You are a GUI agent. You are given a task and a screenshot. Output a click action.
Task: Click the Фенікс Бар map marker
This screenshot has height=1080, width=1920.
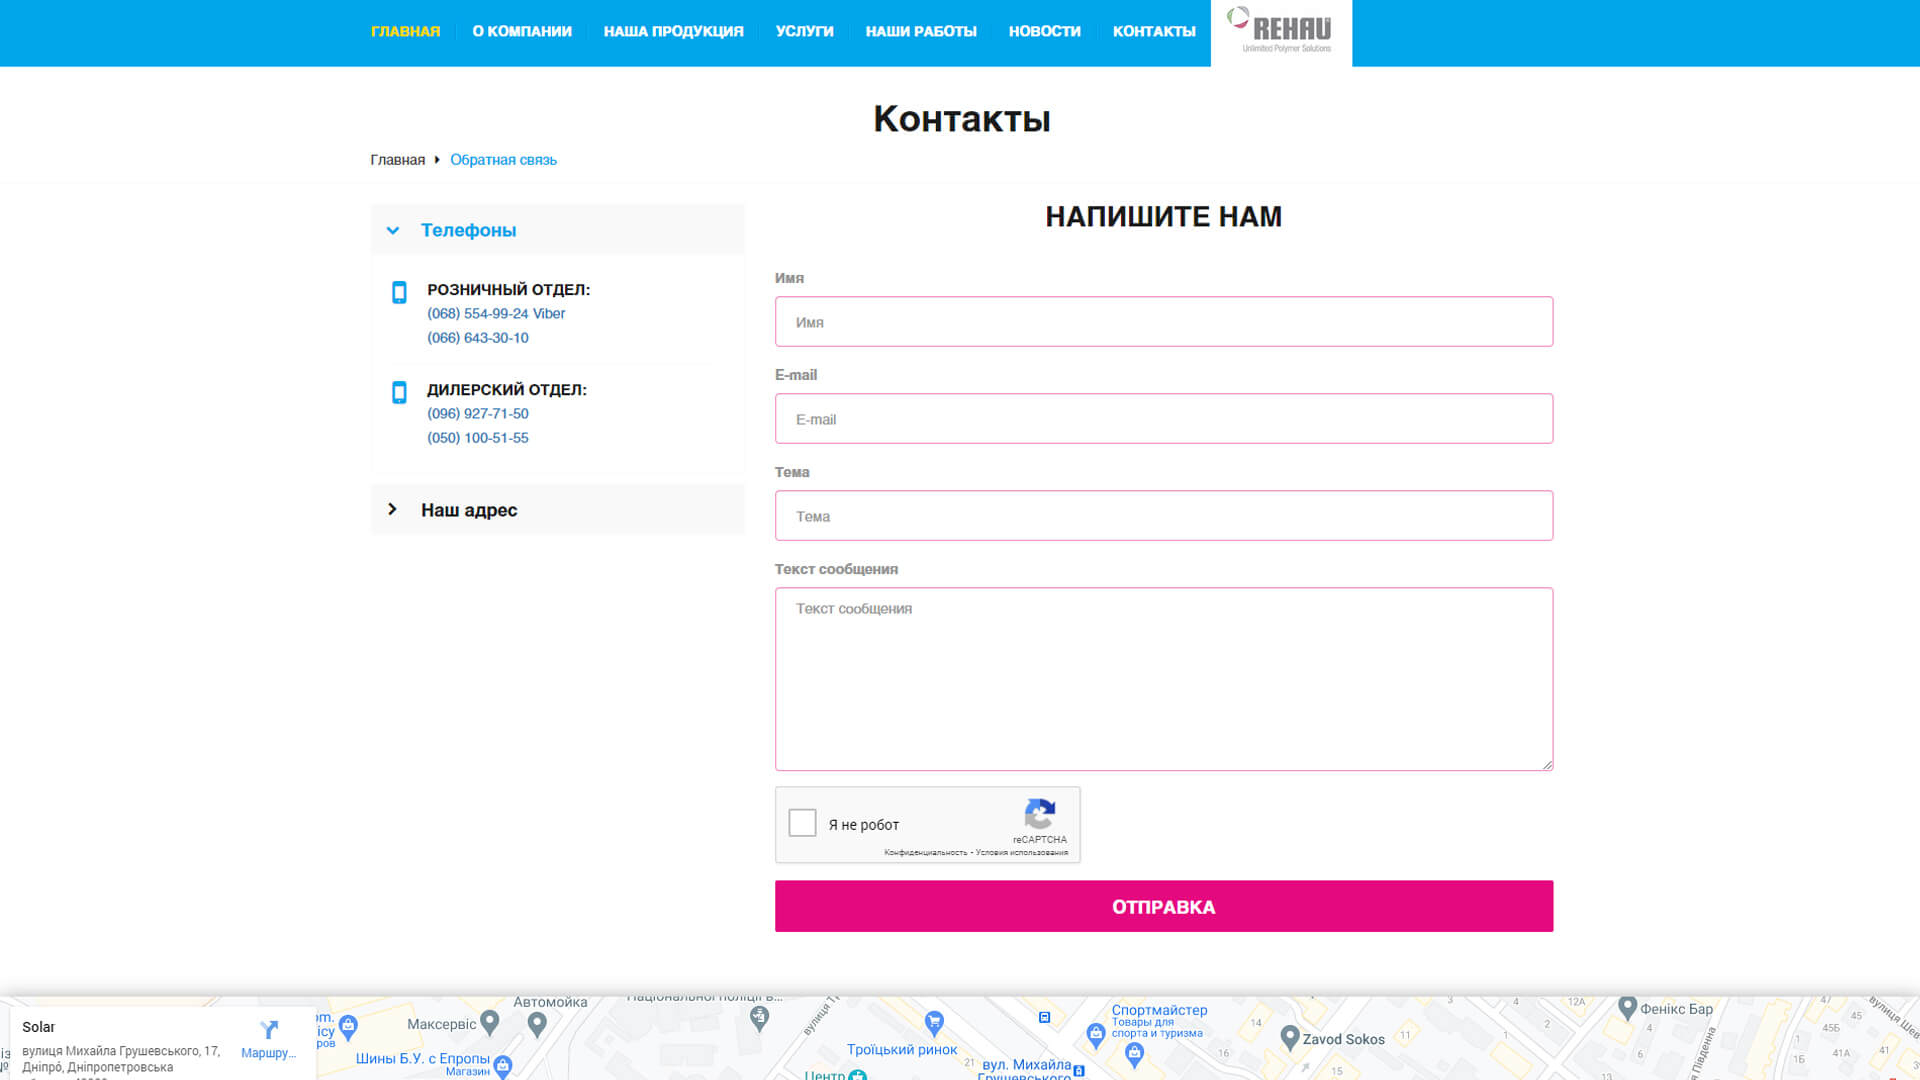1628,1007
